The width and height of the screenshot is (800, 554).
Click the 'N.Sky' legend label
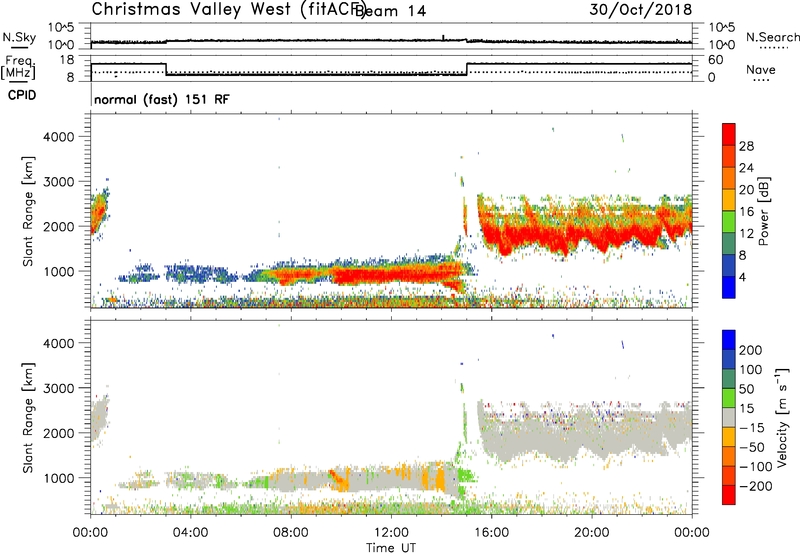tap(19, 37)
